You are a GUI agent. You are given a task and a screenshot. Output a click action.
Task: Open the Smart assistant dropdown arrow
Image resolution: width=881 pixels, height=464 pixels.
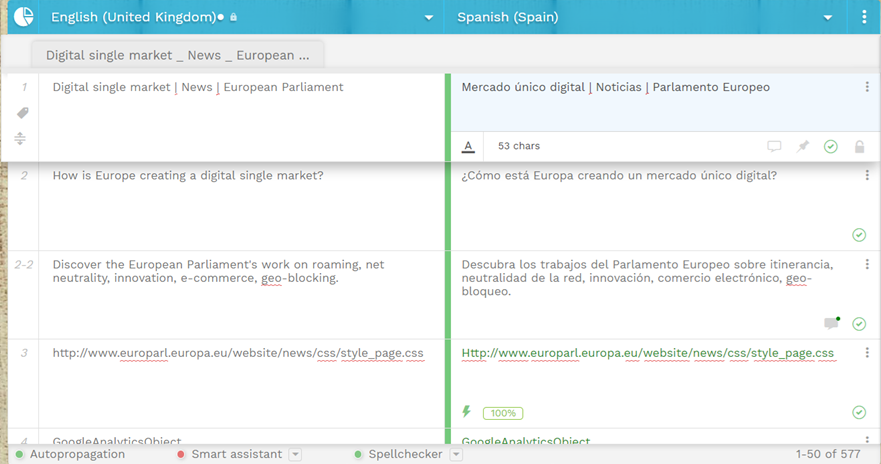tap(295, 454)
